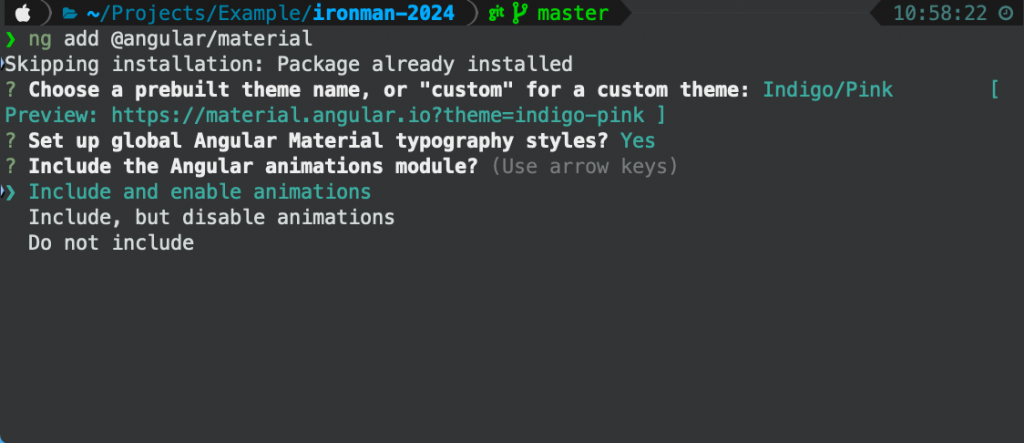The height and width of the screenshot is (443, 1024).
Task: Click the "Yes" typography answer
Action: (x=638, y=141)
